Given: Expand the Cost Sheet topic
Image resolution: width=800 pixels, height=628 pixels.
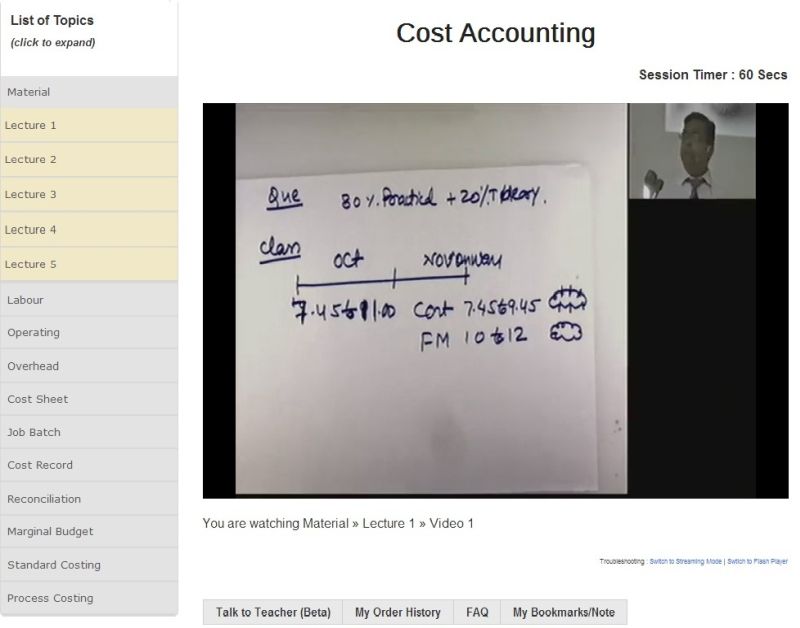Looking at the screenshot, I should click(89, 399).
